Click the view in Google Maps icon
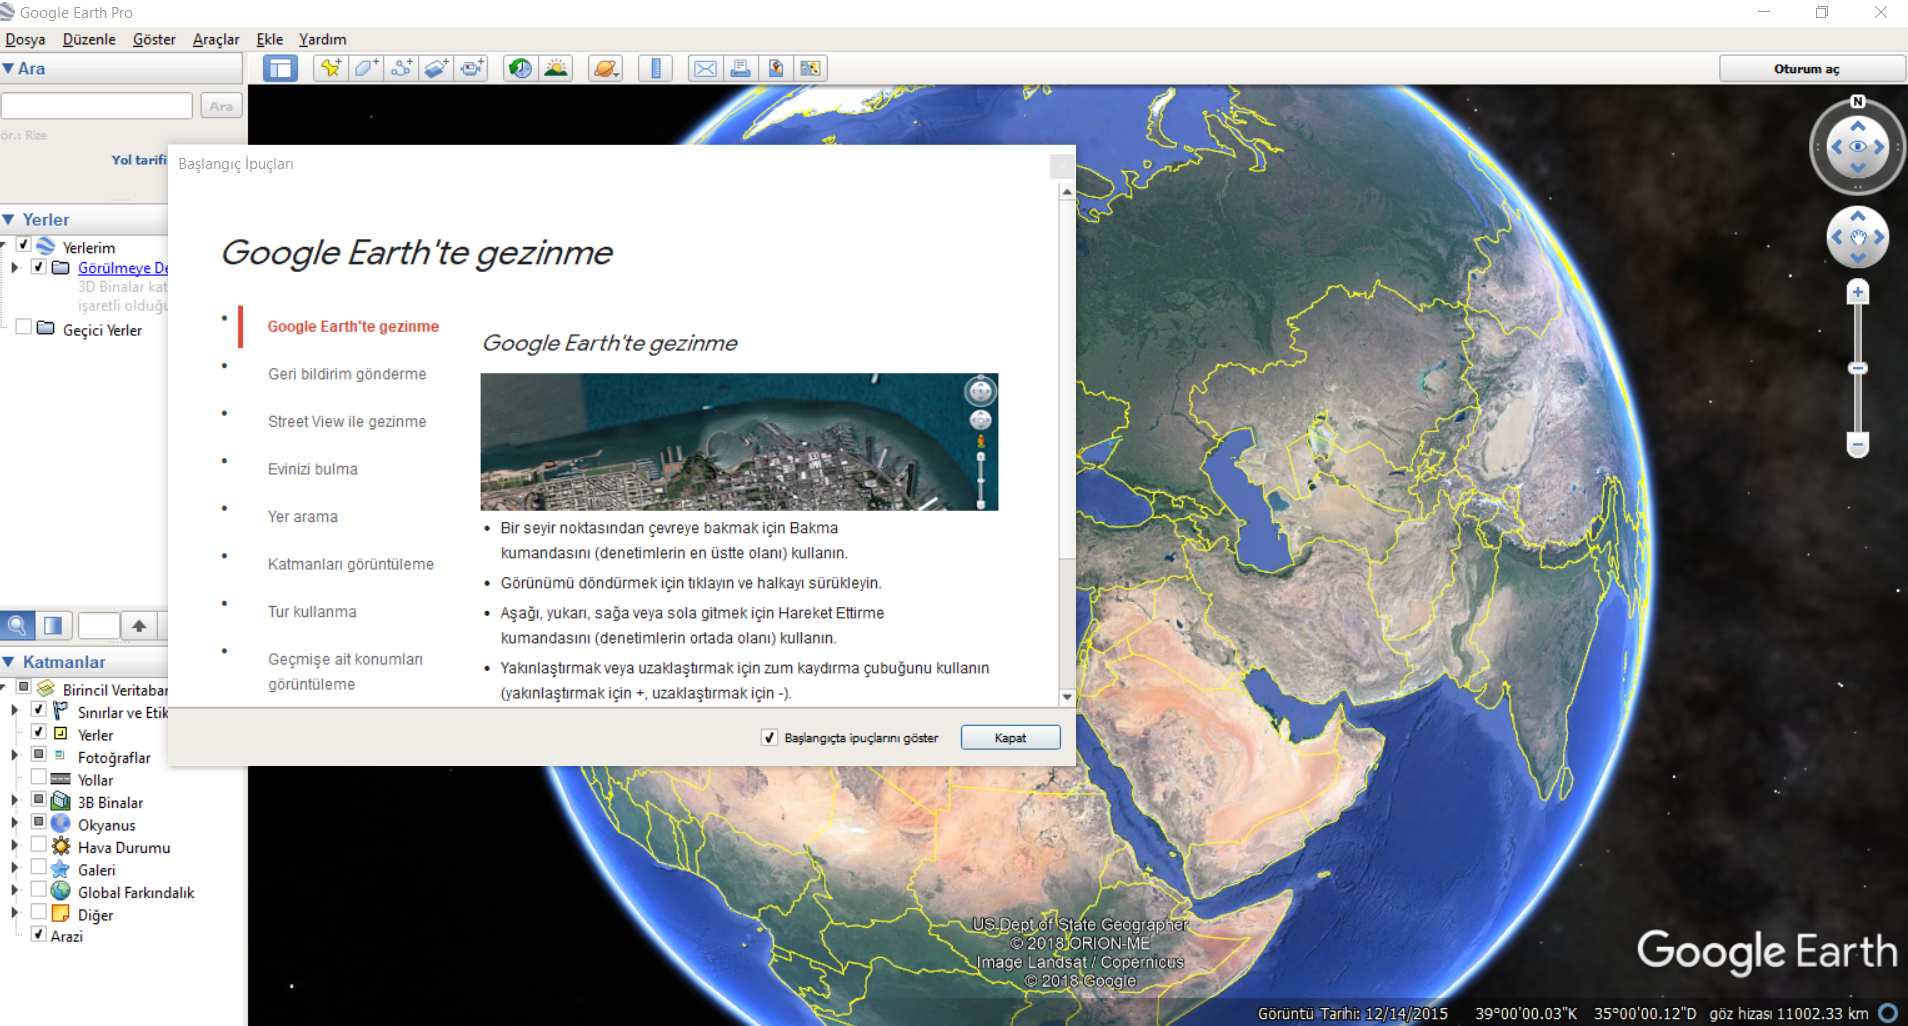Screen dimensions: 1908x1026 810,68
